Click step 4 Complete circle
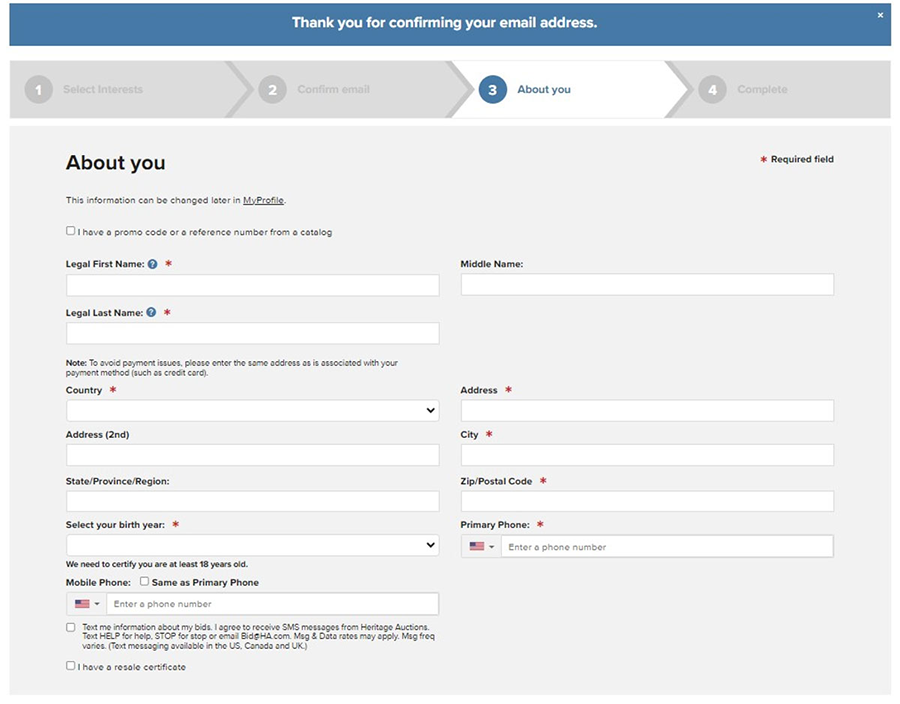The image size is (900, 704). (x=712, y=90)
